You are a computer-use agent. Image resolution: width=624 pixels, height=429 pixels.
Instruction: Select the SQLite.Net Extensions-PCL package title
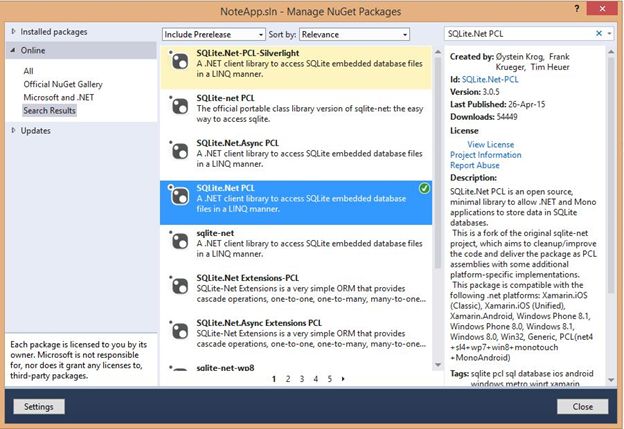click(x=247, y=278)
